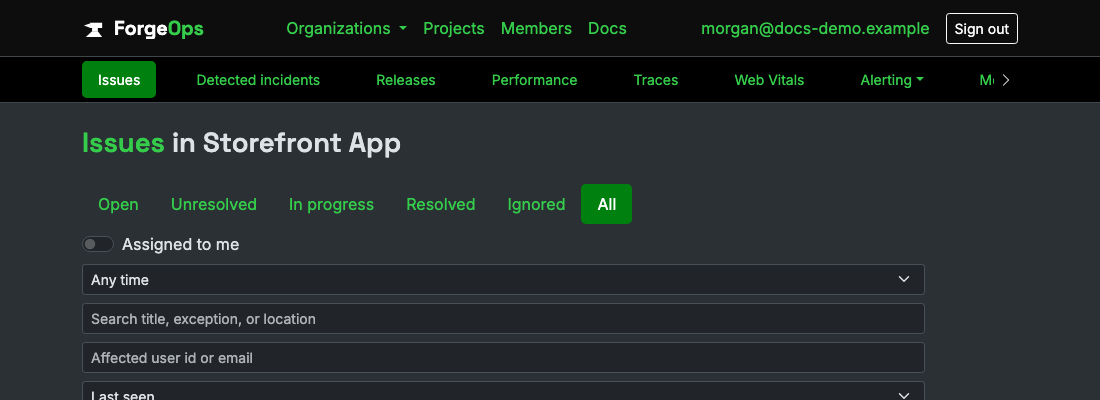This screenshot has width=1100, height=400.
Task: Go to Projects page
Action: [454, 29]
